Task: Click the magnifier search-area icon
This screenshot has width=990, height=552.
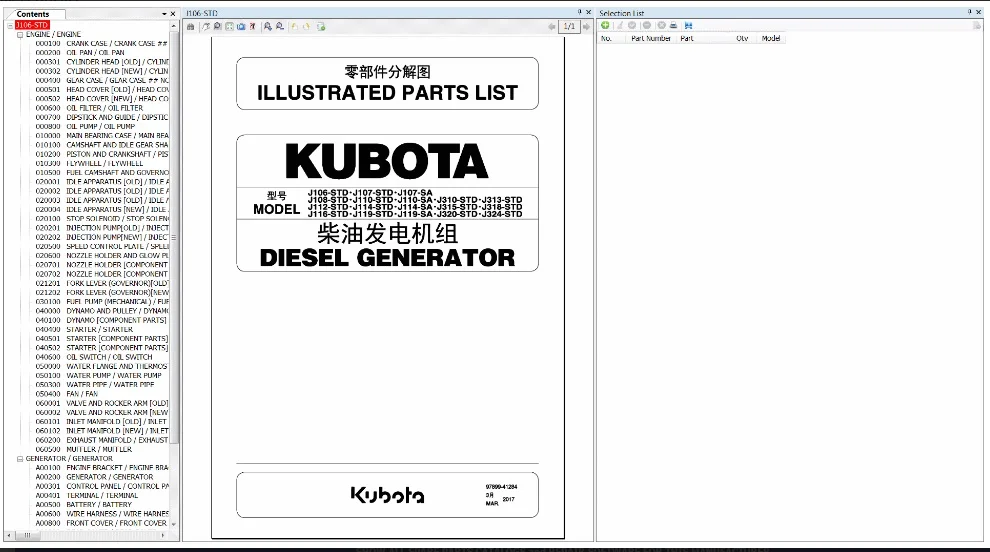Action: (x=217, y=27)
